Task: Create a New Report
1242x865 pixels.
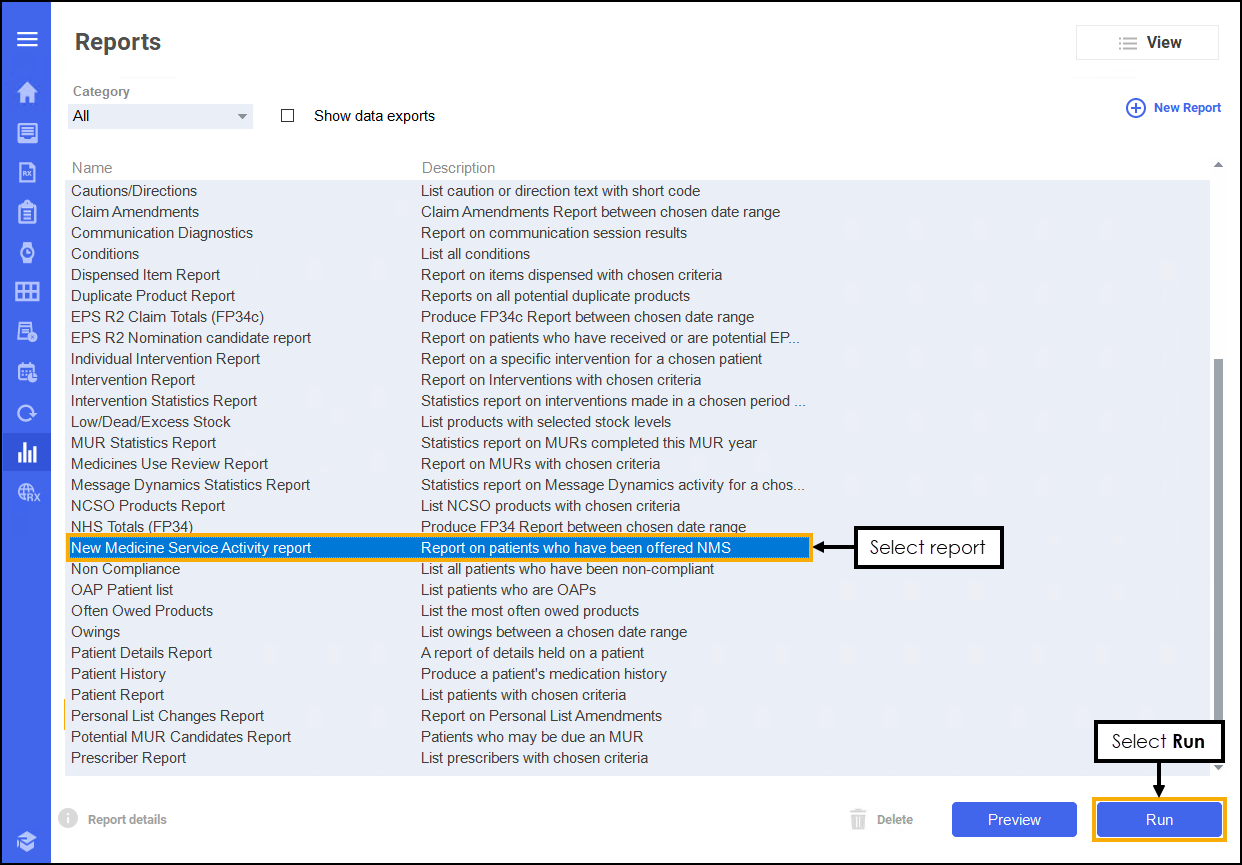Action: point(1174,108)
